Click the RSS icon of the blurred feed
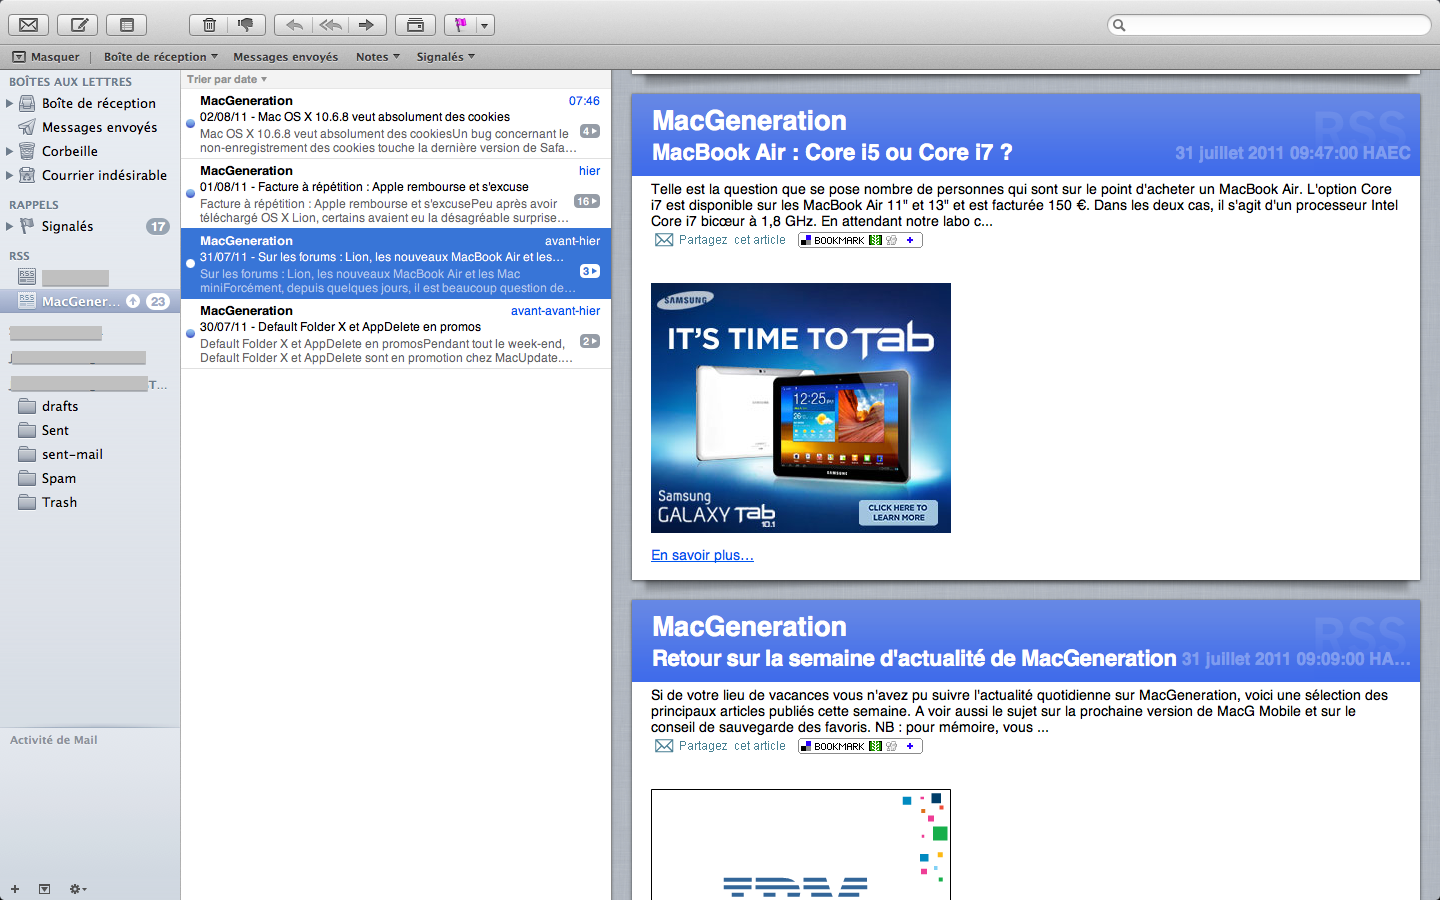The image size is (1440, 900). [27, 277]
